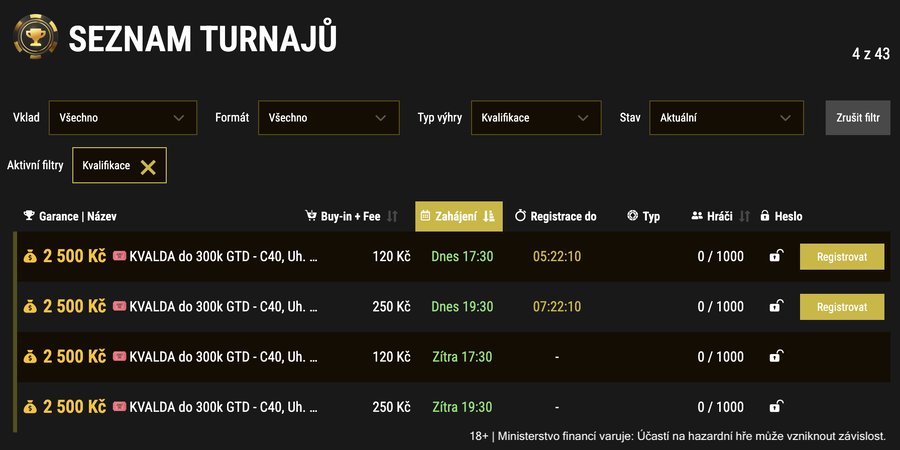Click the 2 500 Kč guarantee in Dnes 17:30 row
900x450 pixels.
[75, 257]
